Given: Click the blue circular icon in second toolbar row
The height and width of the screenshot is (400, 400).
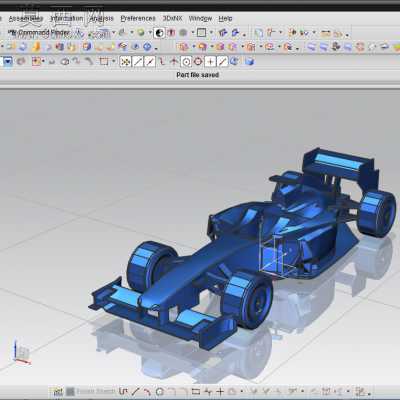Looking at the screenshot, I should pos(147,47).
